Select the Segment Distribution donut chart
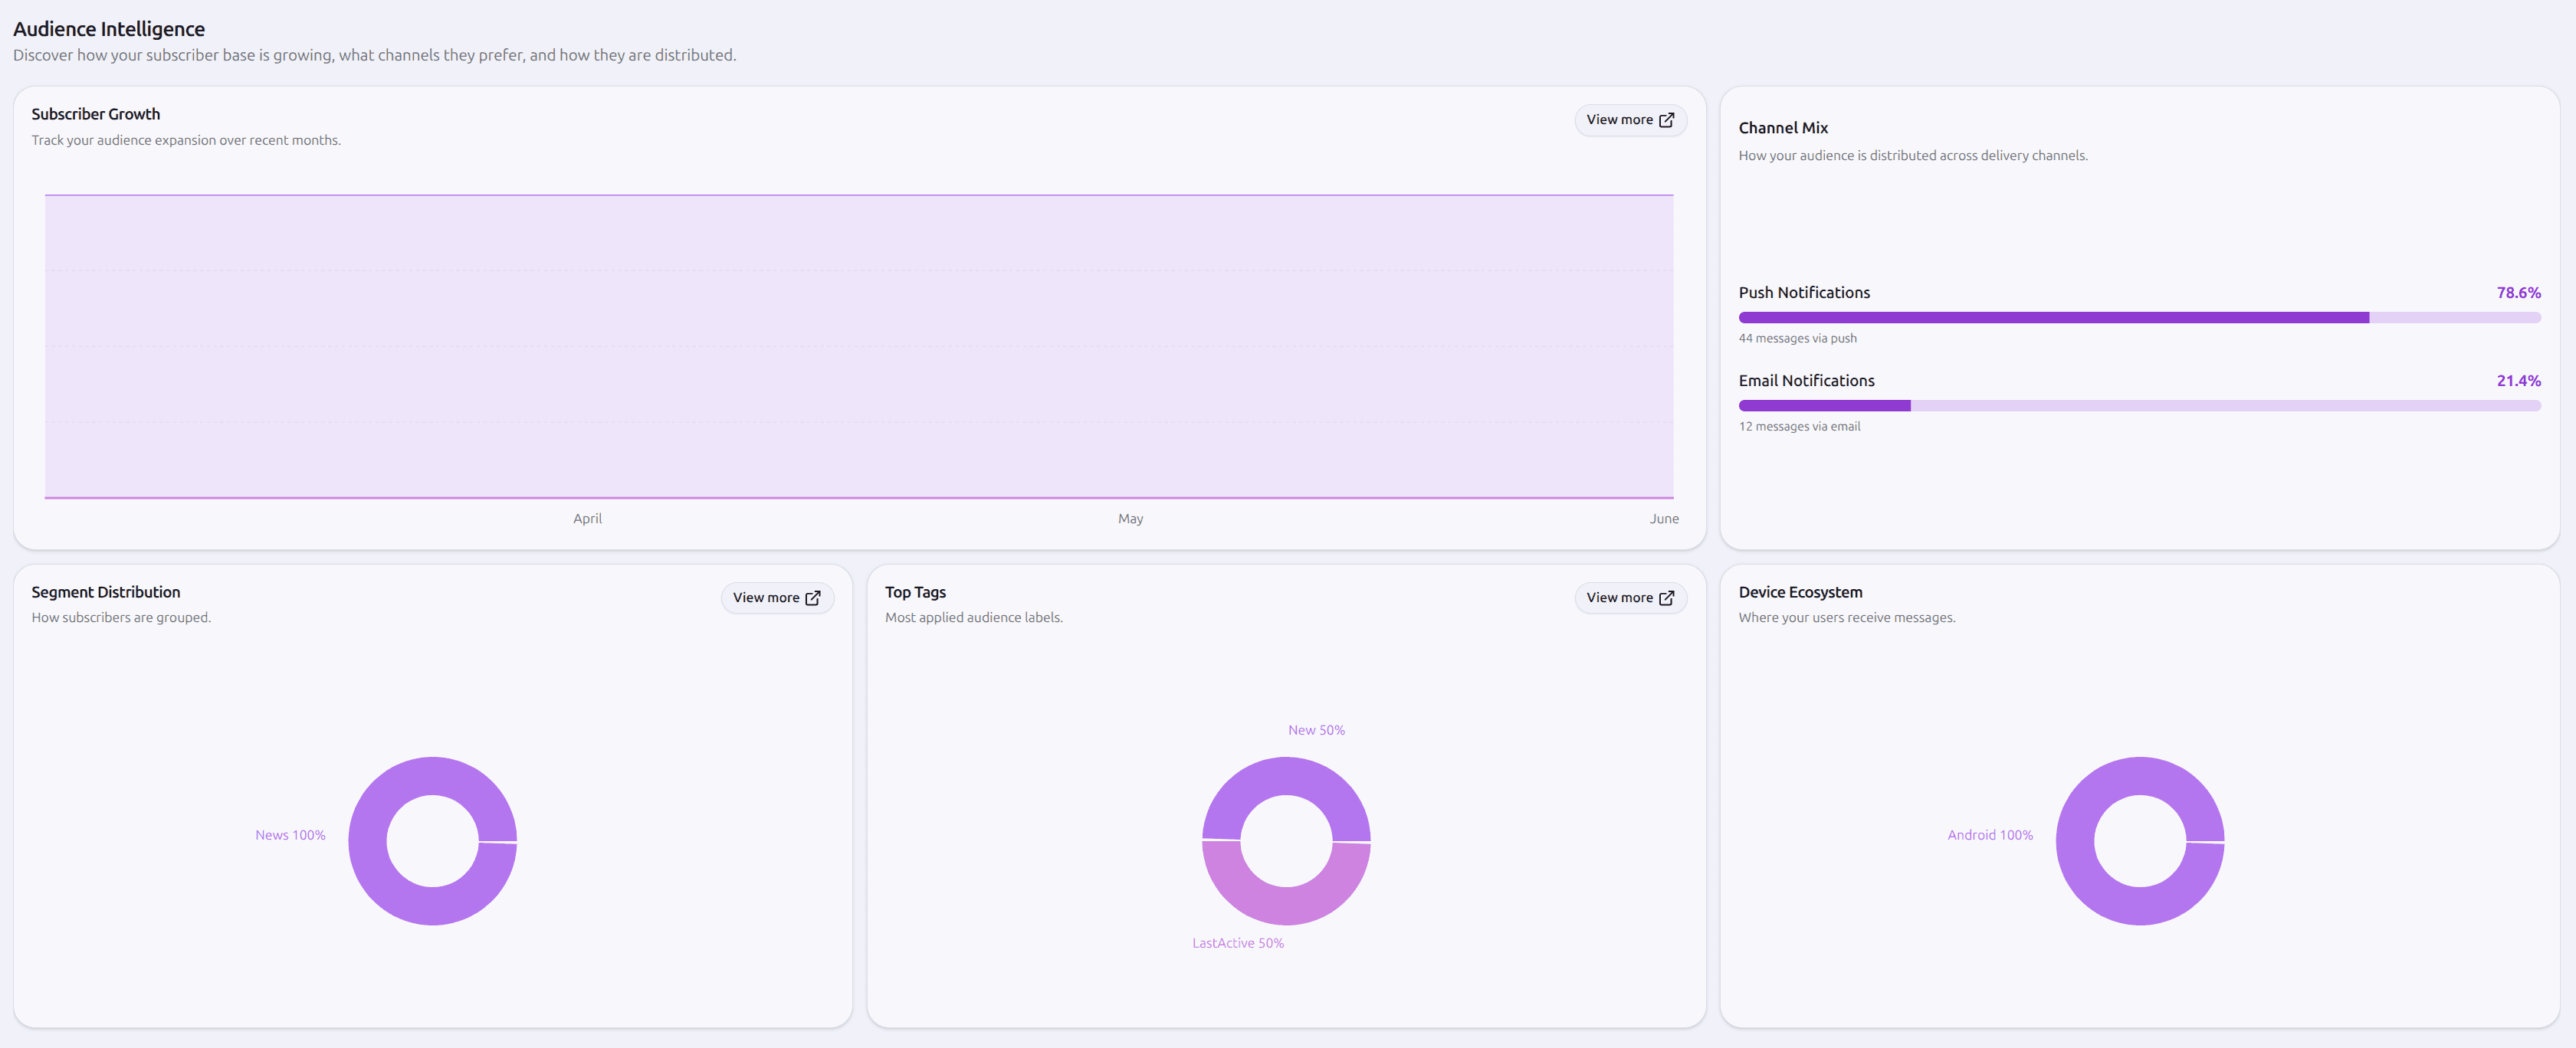 tap(433, 841)
